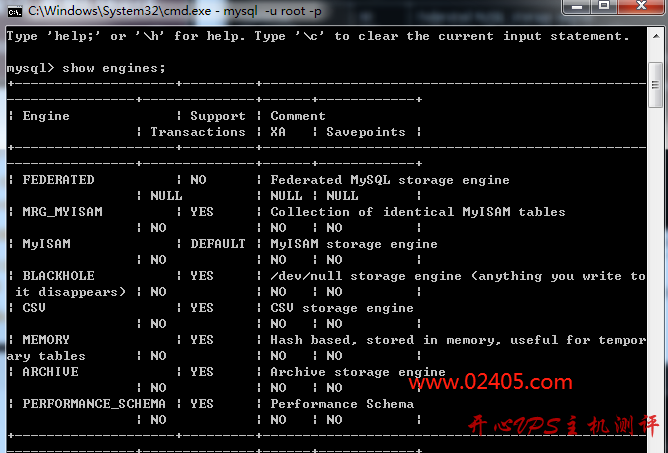Click 'Collection of identical MyISAM tables' comment
This screenshot has height=453, width=668.
coord(418,212)
